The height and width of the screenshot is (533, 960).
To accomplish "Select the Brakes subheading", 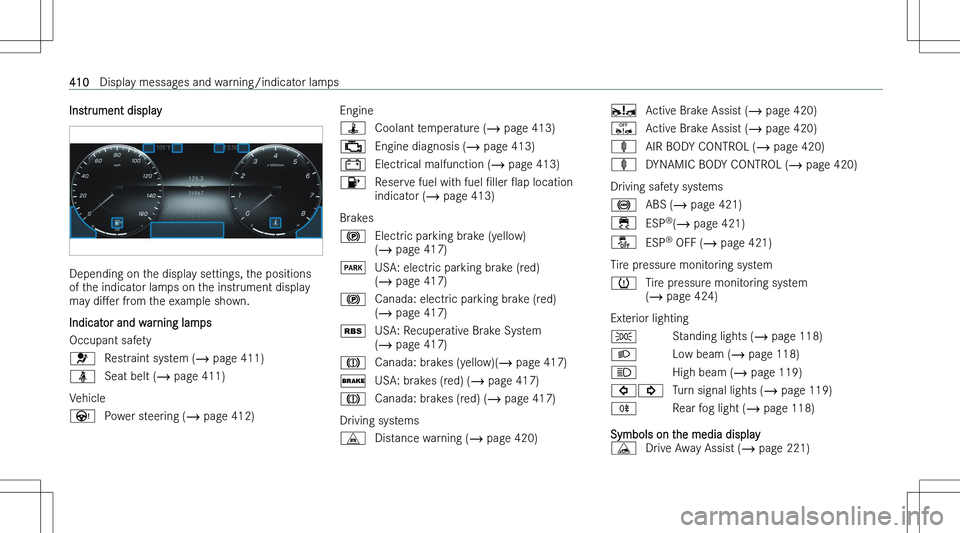I will point(356,218).
